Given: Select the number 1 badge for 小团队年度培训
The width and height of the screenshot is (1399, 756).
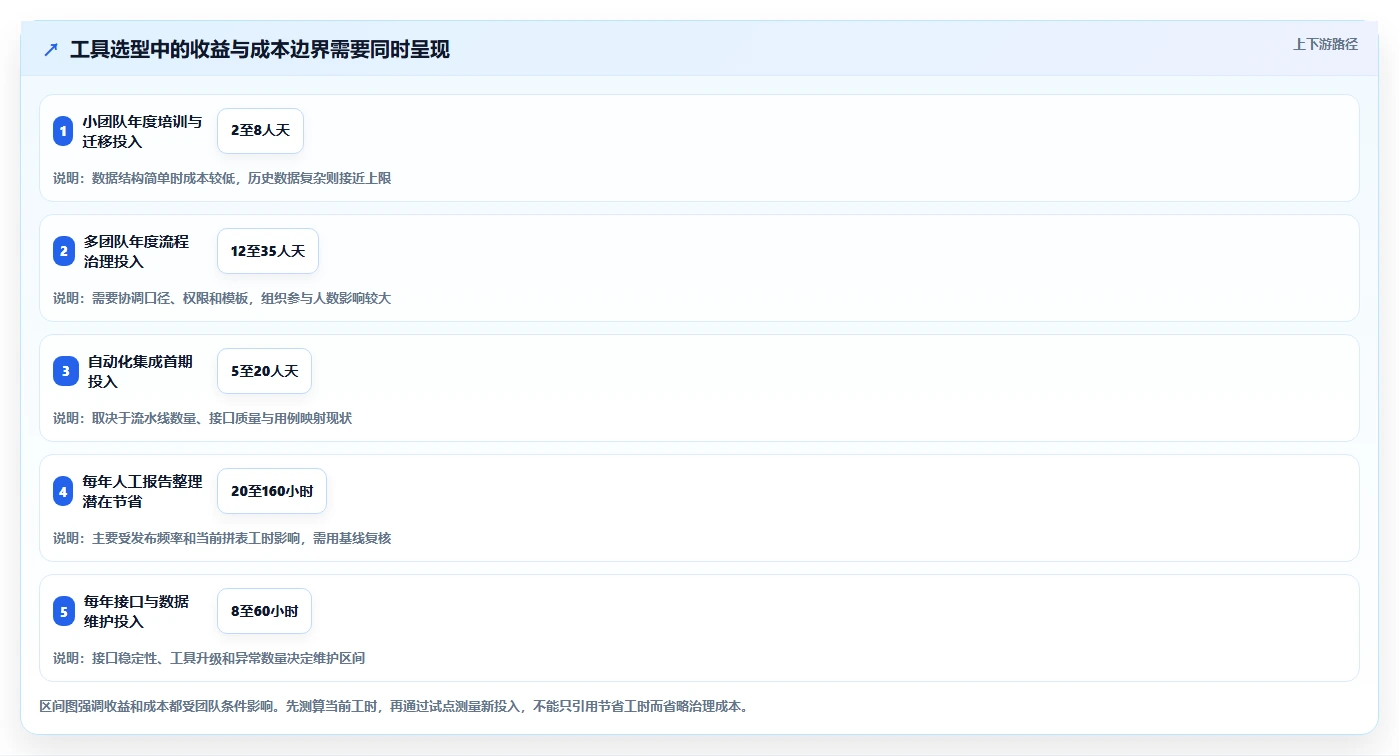Looking at the screenshot, I should point(63,131).
